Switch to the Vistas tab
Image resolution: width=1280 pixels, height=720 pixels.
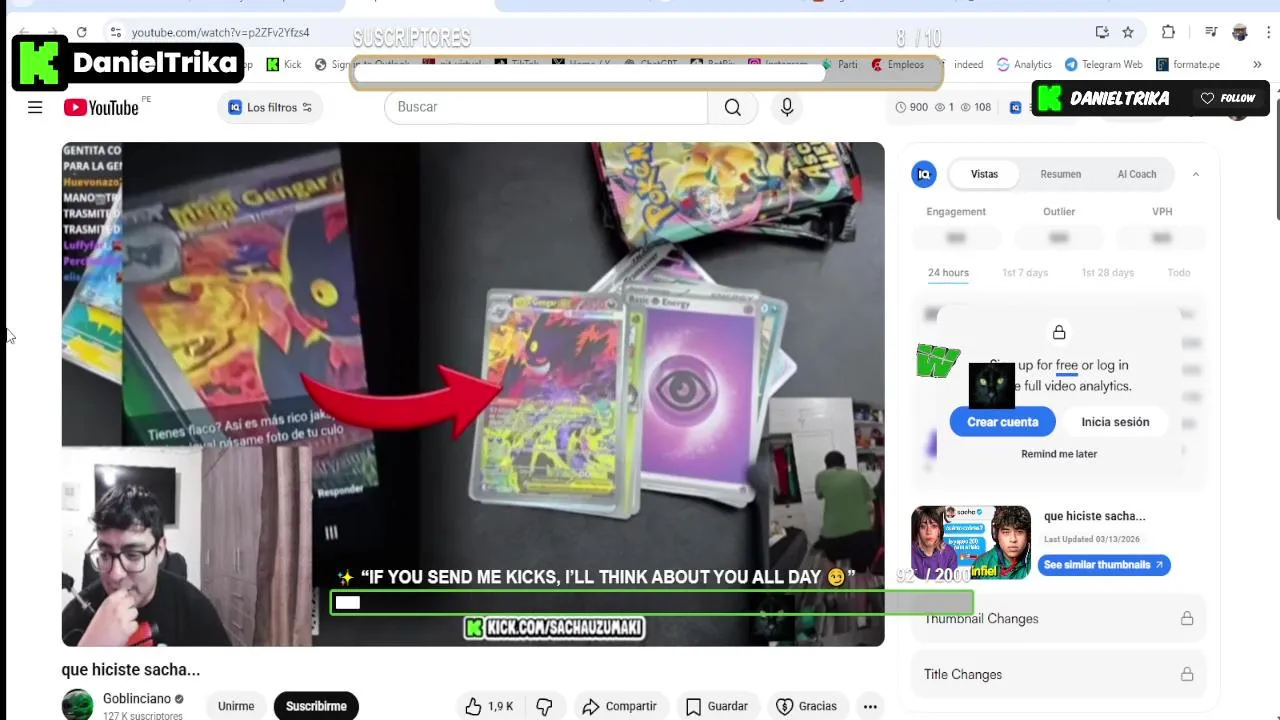pyautogui.click(x=984, y=174)
